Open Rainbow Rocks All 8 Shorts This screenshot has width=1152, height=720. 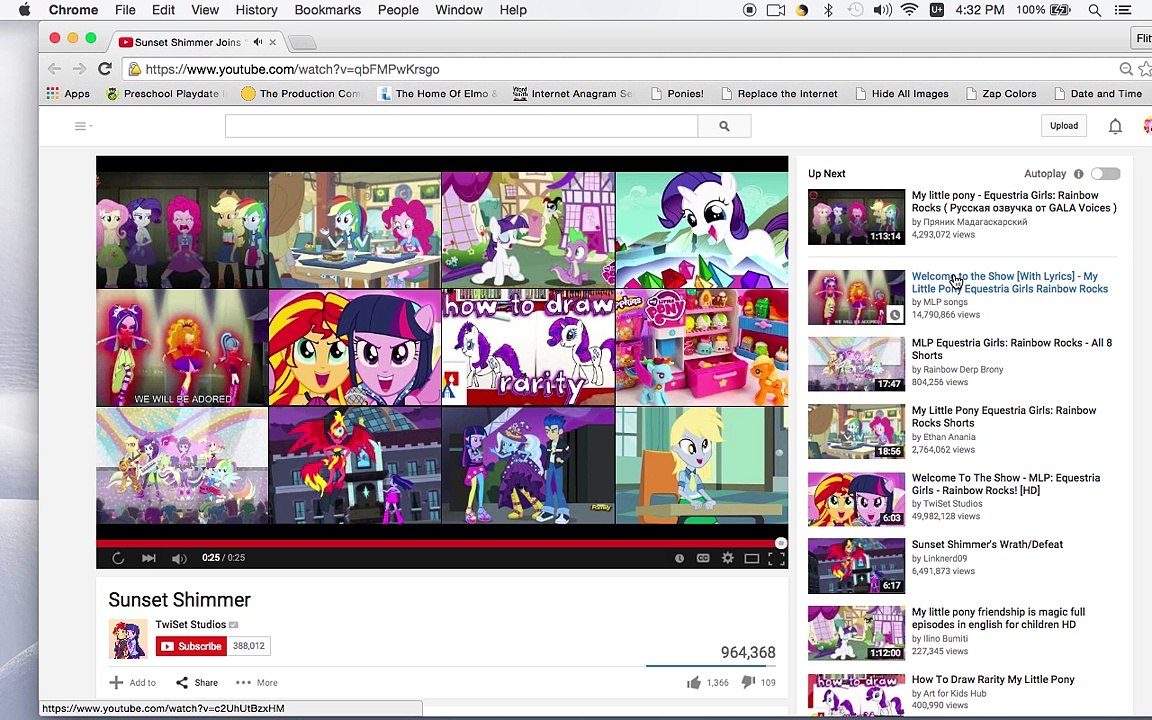tap(1012, 349)
